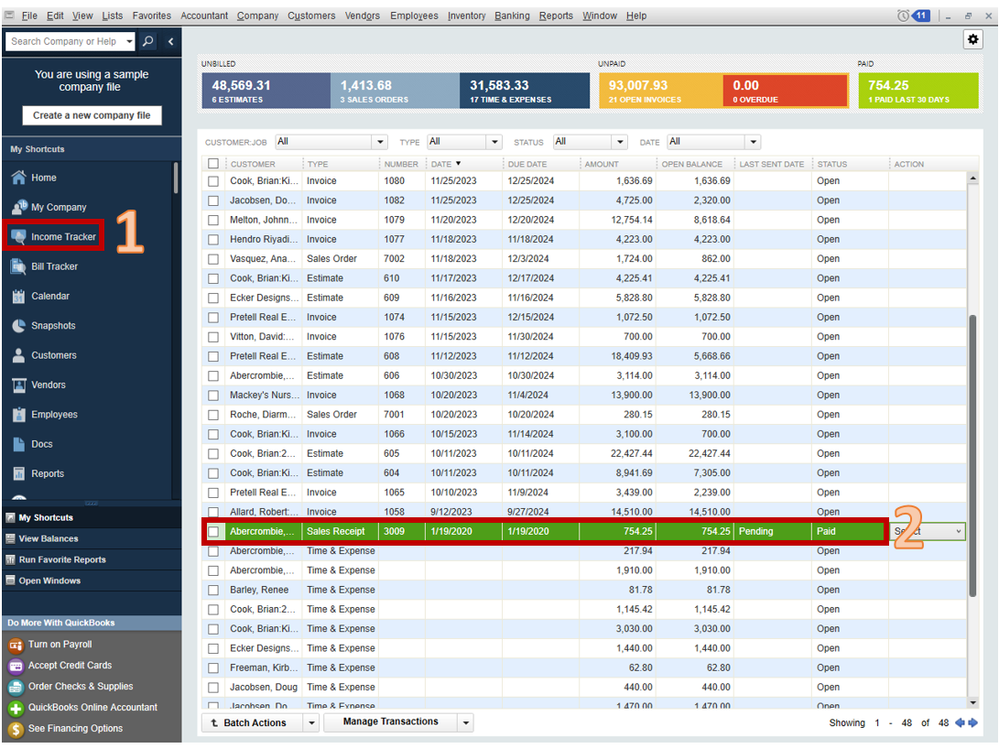Check the Hendro Riyadi invoice 1077 checkbox
This screenshot has height=748, width=999.
click(213, 240)
